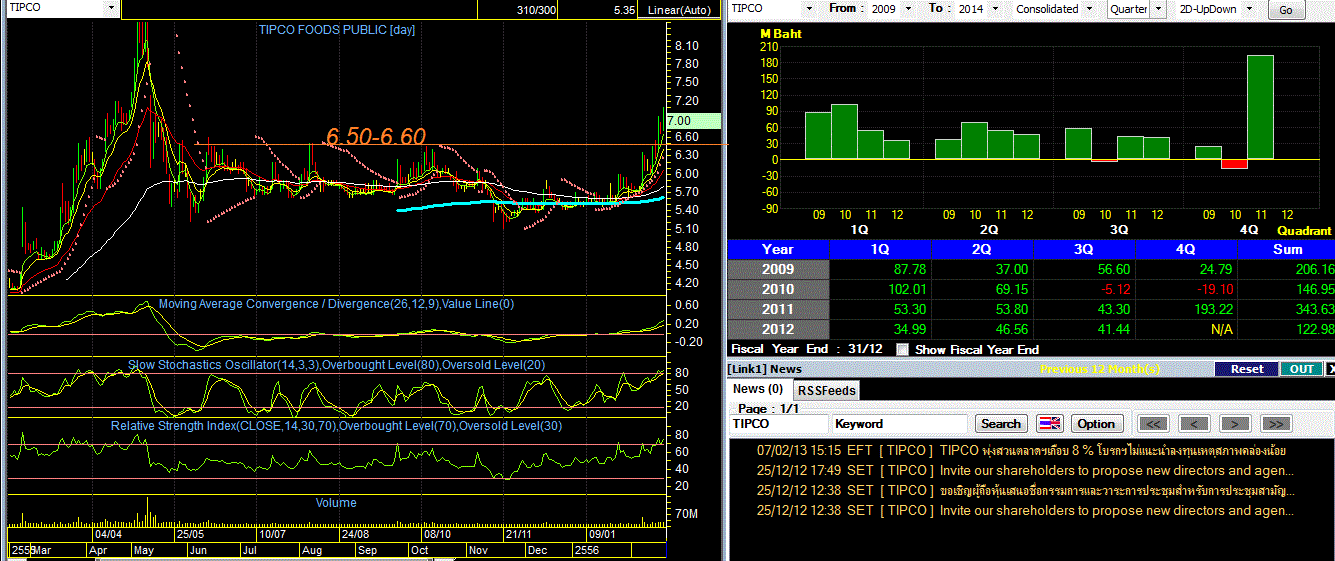The width and height of the screenshot is (1335, 561).
Task: Click the OUT button in news header
Action: (x=1301, y=369)
